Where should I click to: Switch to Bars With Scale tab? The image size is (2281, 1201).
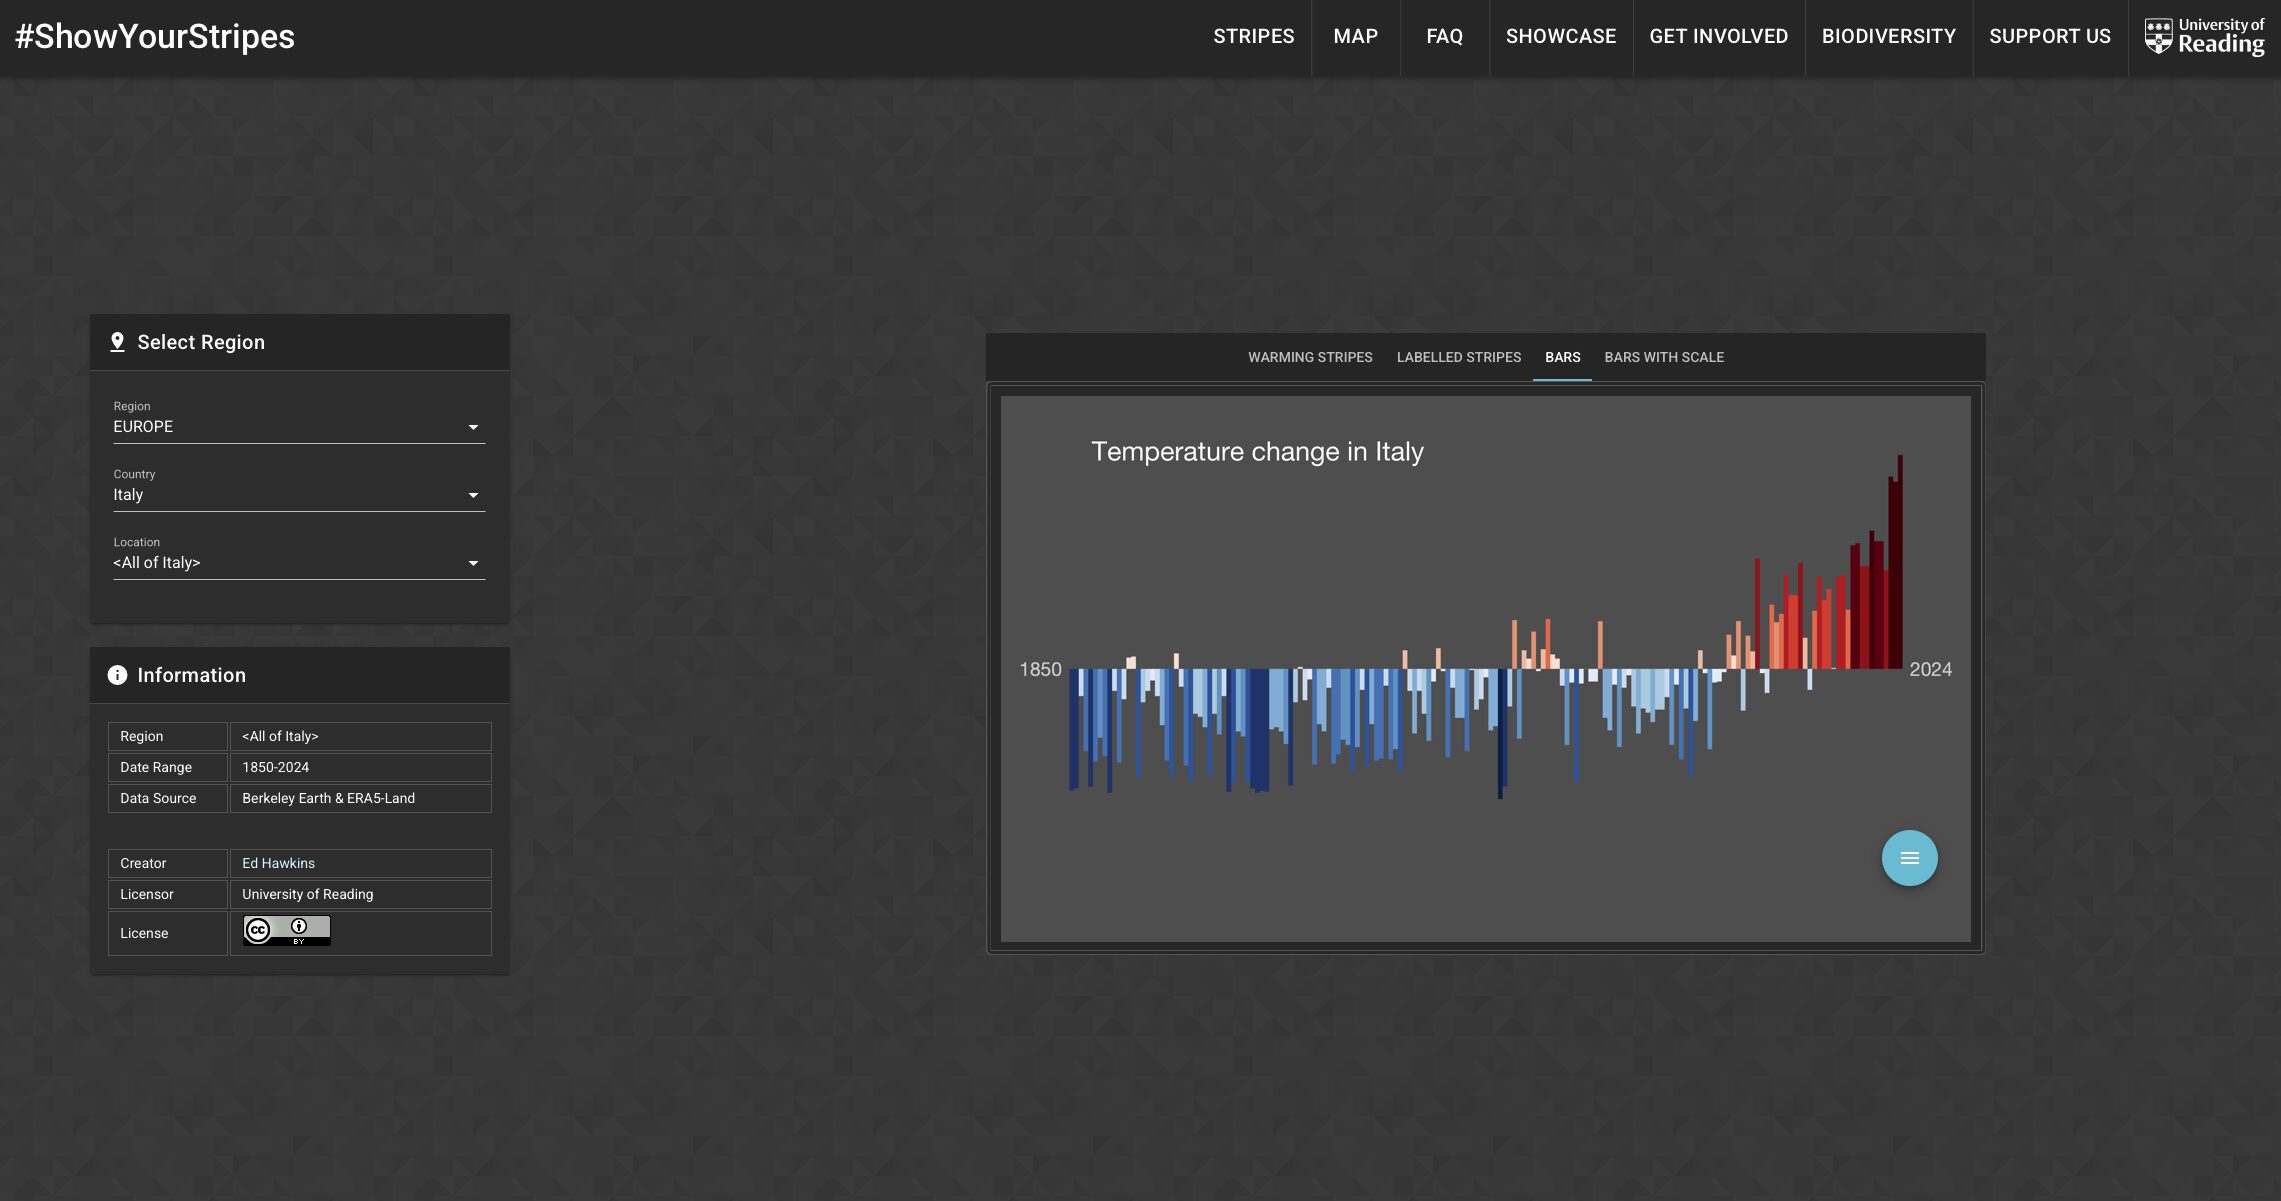point(1663,357)
